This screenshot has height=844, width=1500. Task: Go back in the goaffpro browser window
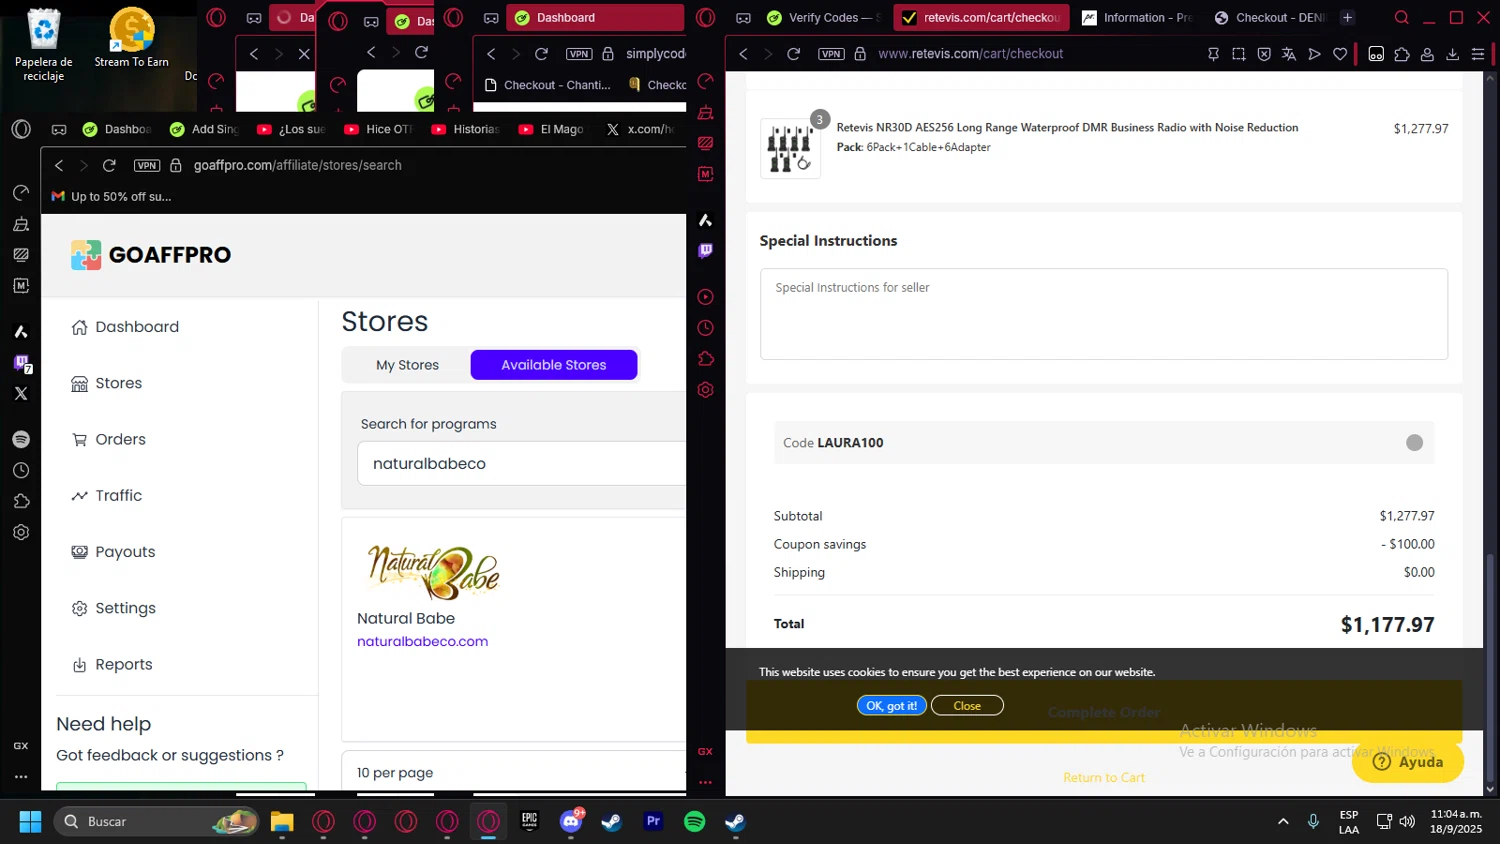[59, 165]
